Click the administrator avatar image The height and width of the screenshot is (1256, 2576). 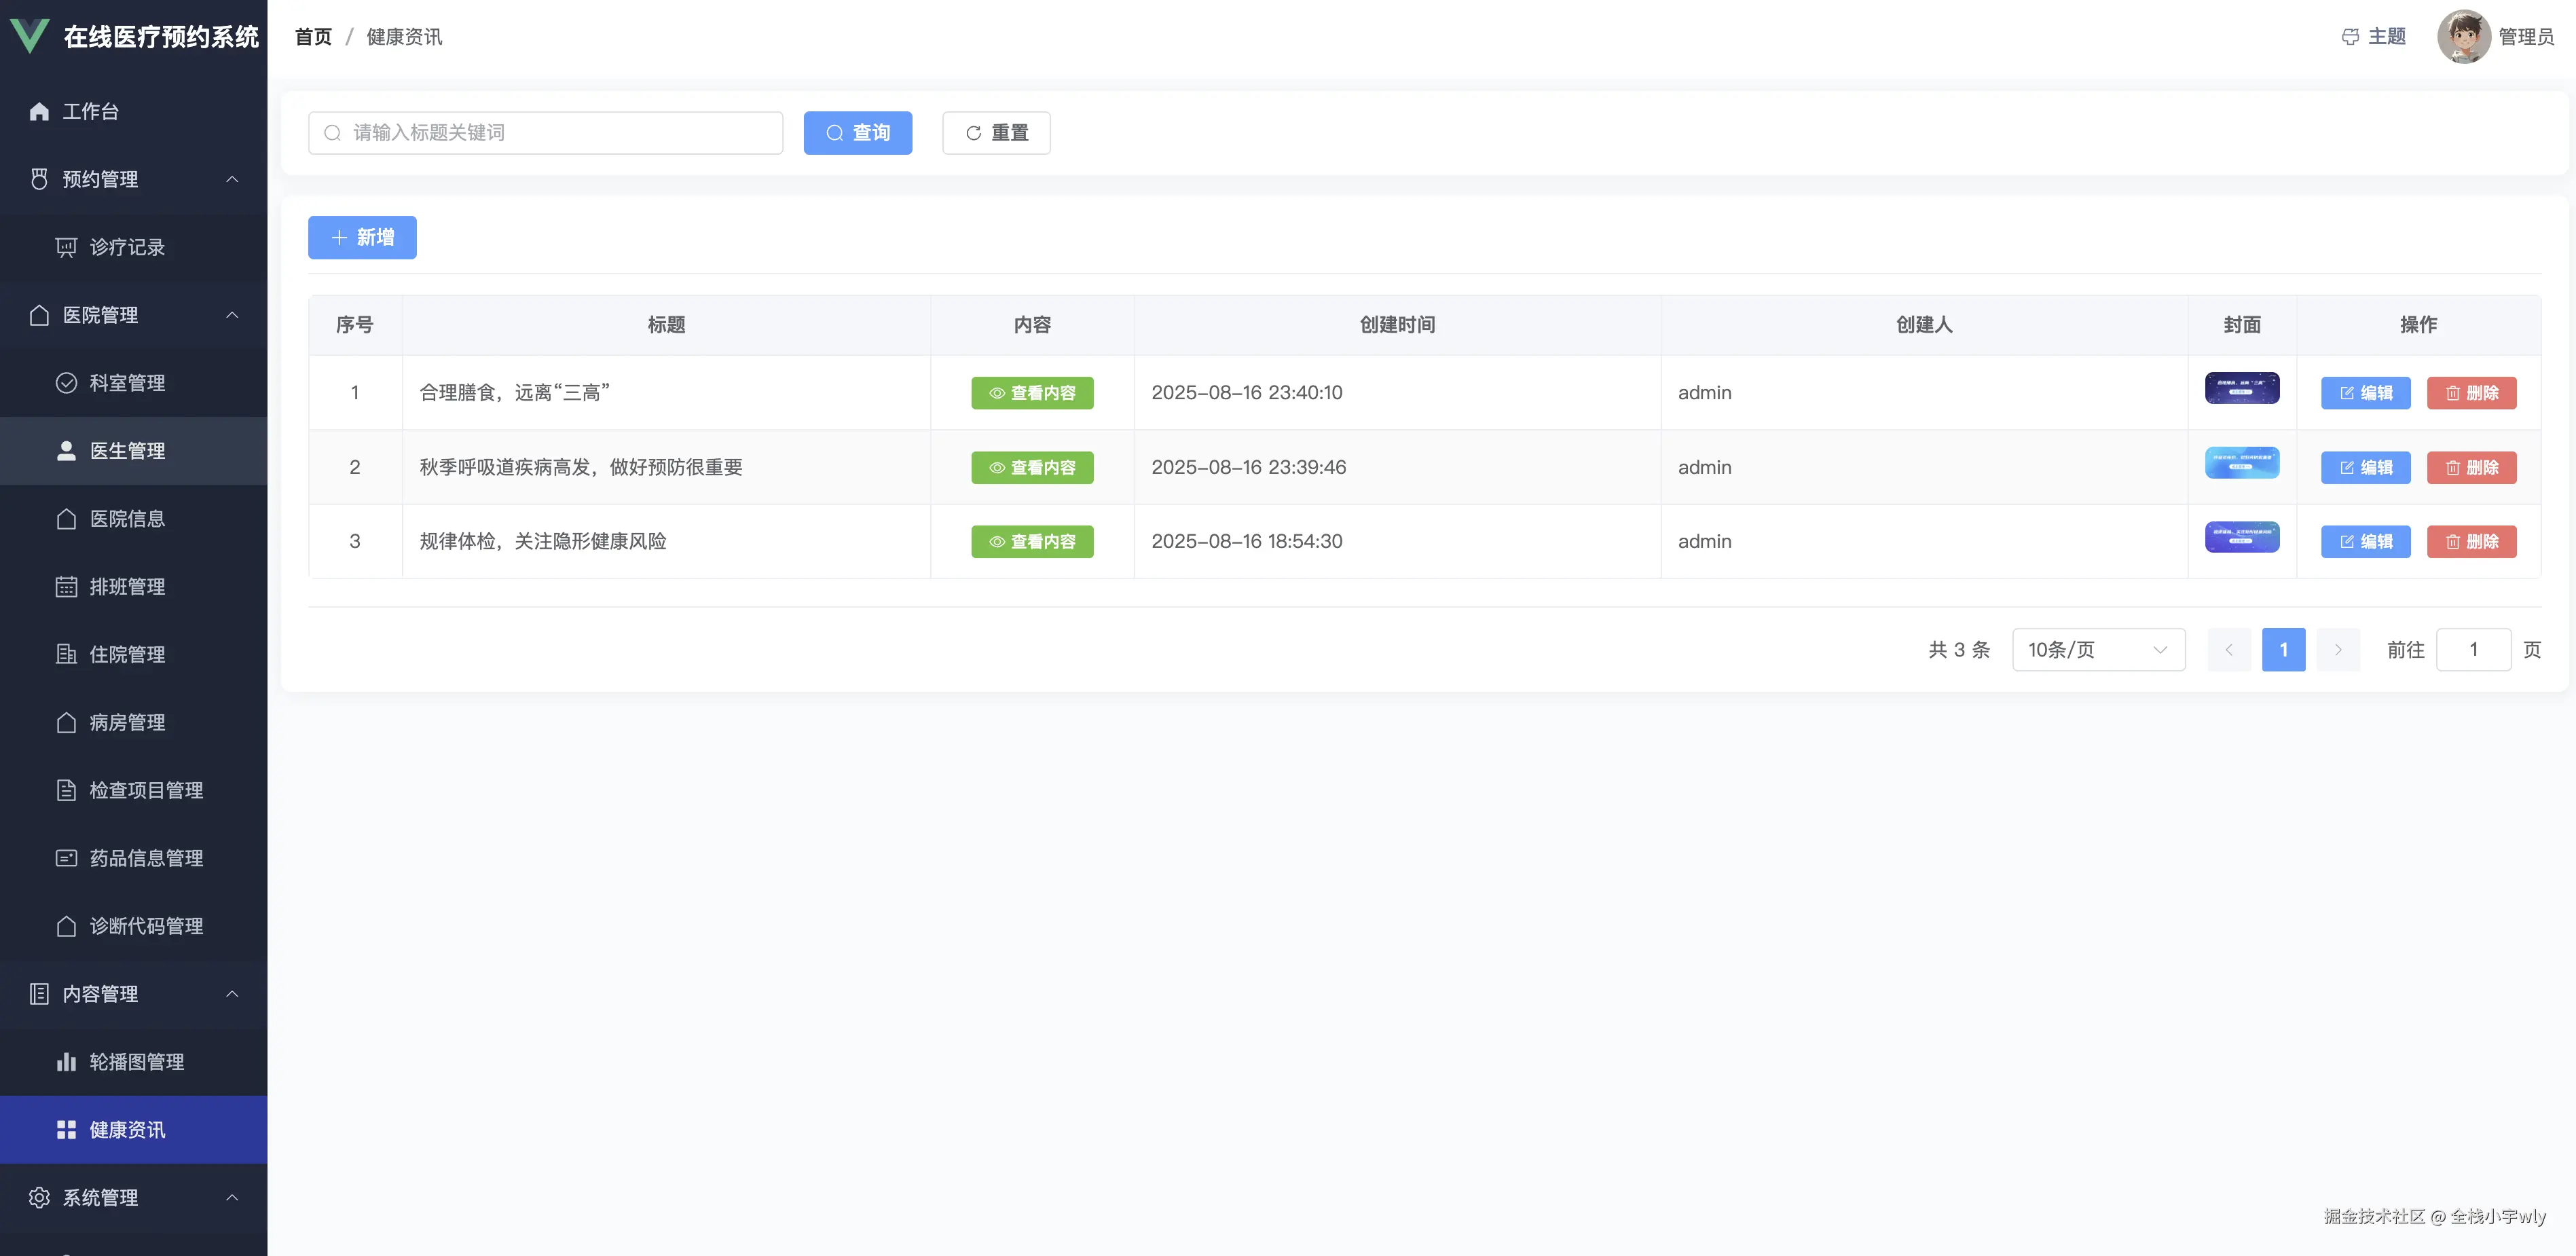[x=2463, y=37]
